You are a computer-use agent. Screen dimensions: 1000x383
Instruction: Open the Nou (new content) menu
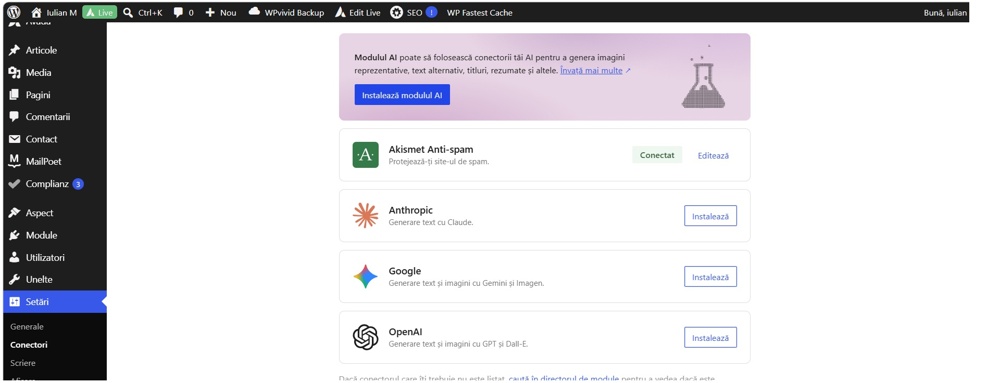[x=221, y=12]
